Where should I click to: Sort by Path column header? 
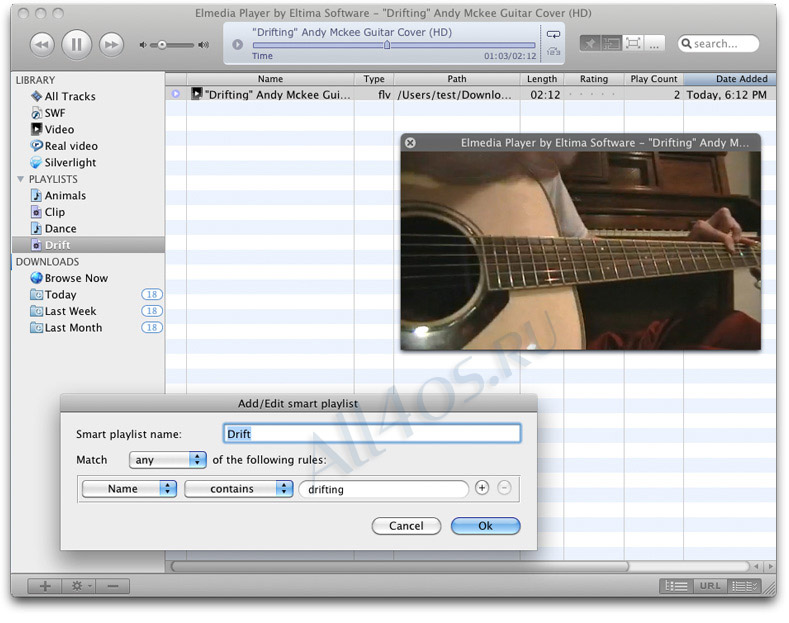pyautogui.click(x=457, y=79)
